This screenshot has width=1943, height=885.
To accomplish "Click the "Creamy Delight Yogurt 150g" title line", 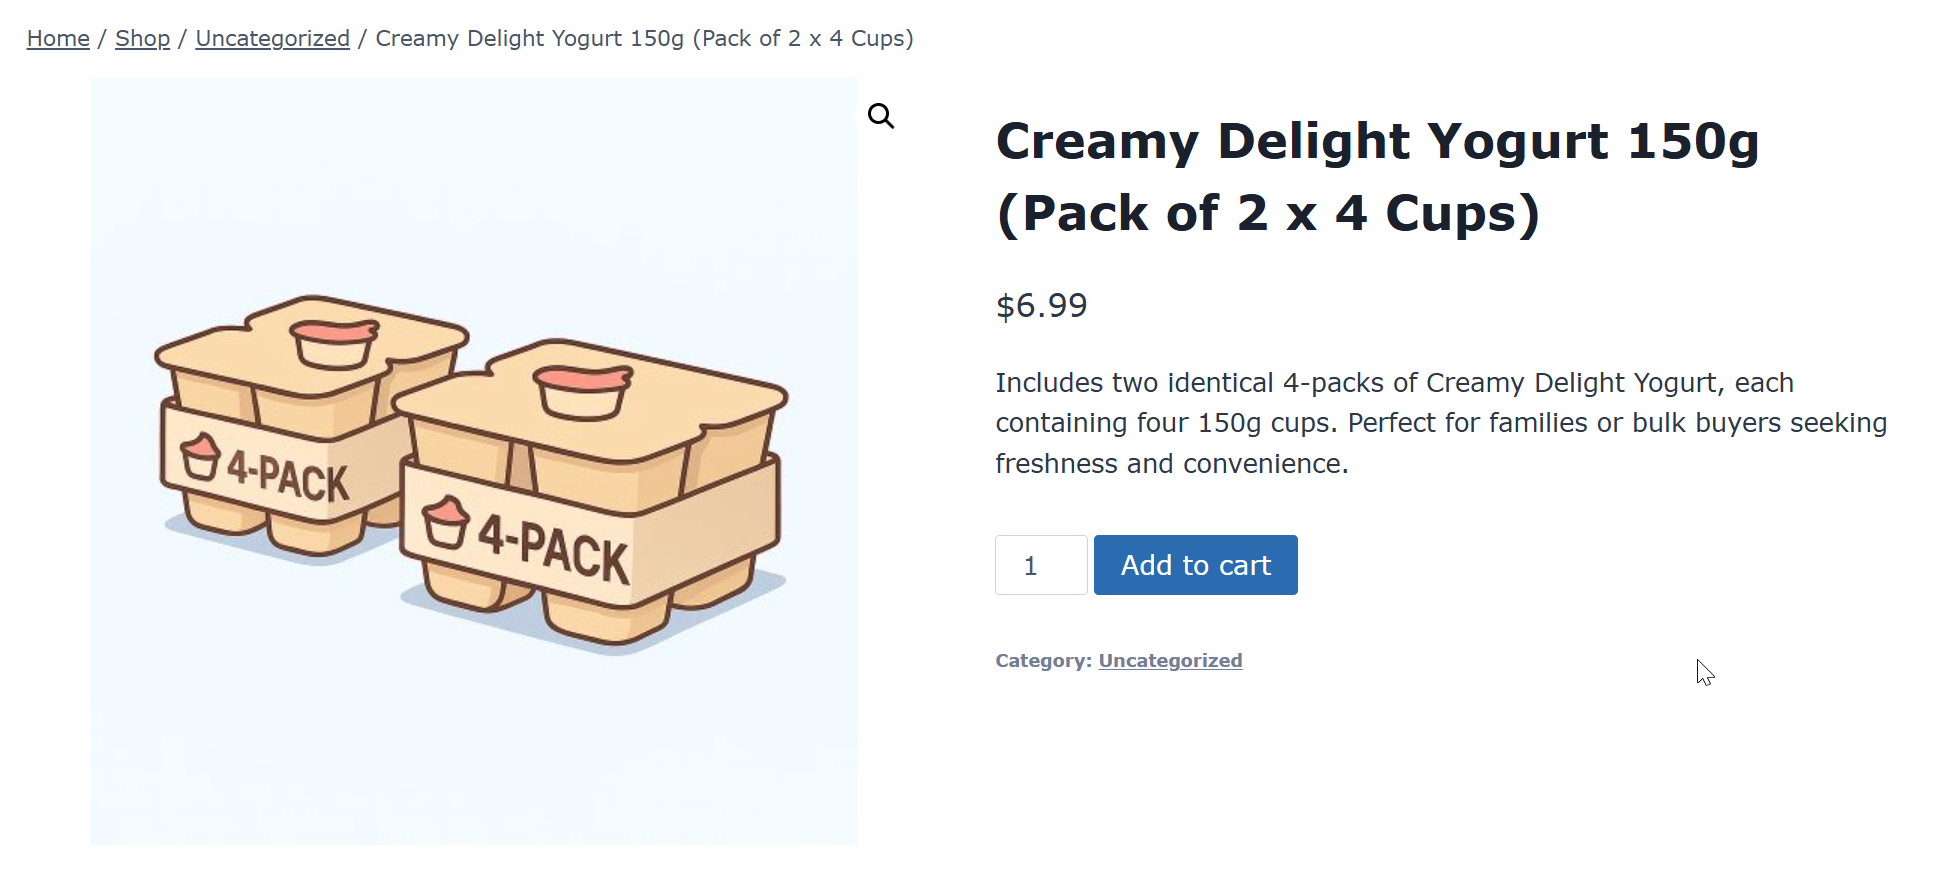I will [1377, 141].
